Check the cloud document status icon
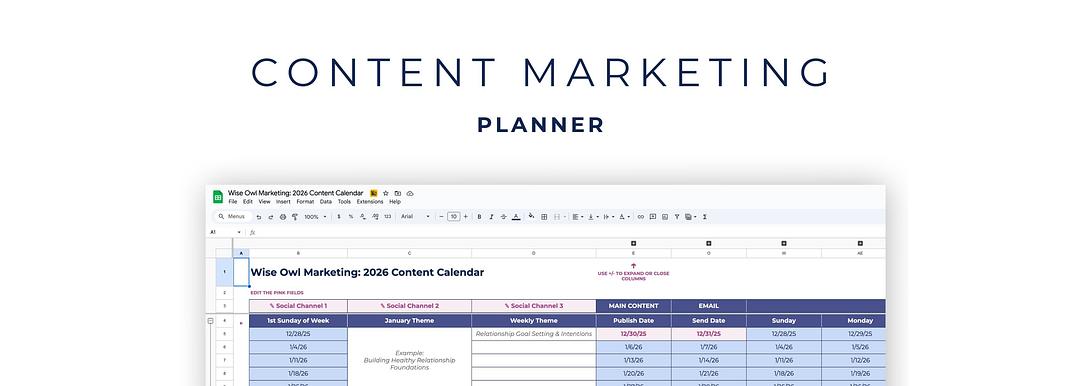The height and width of the screenshot is (386, 1080). (410, 194)
